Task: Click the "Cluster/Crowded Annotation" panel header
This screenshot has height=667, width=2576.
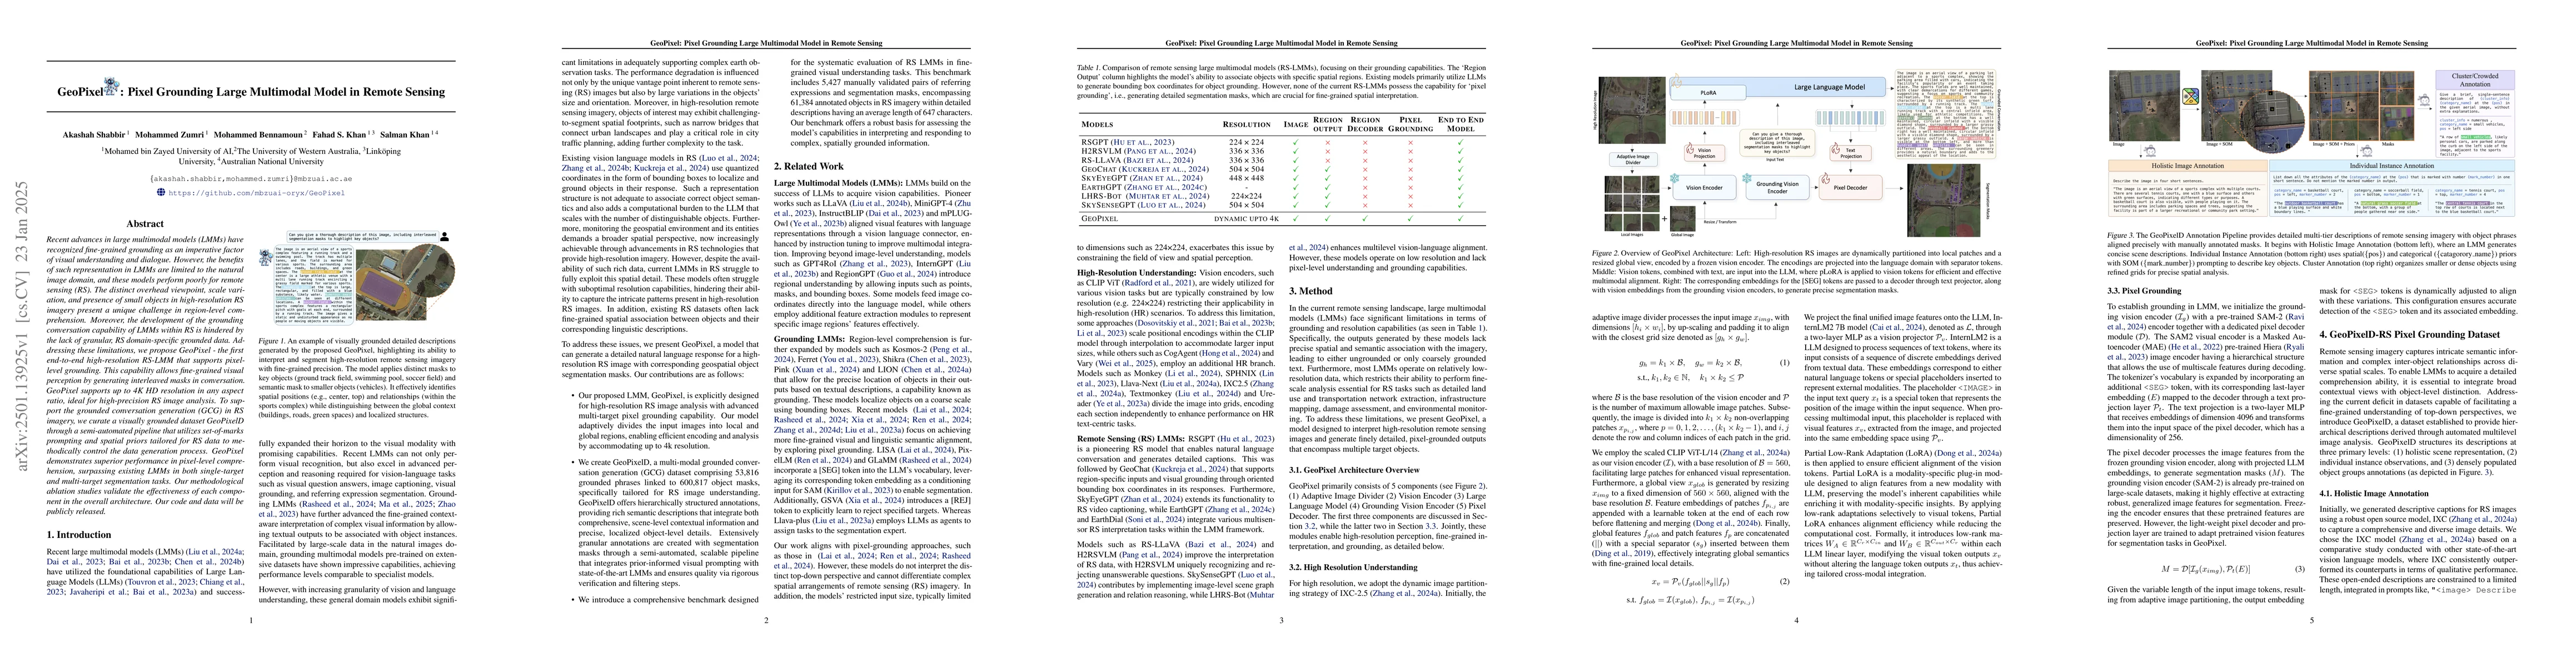Action: point(2475,80)
